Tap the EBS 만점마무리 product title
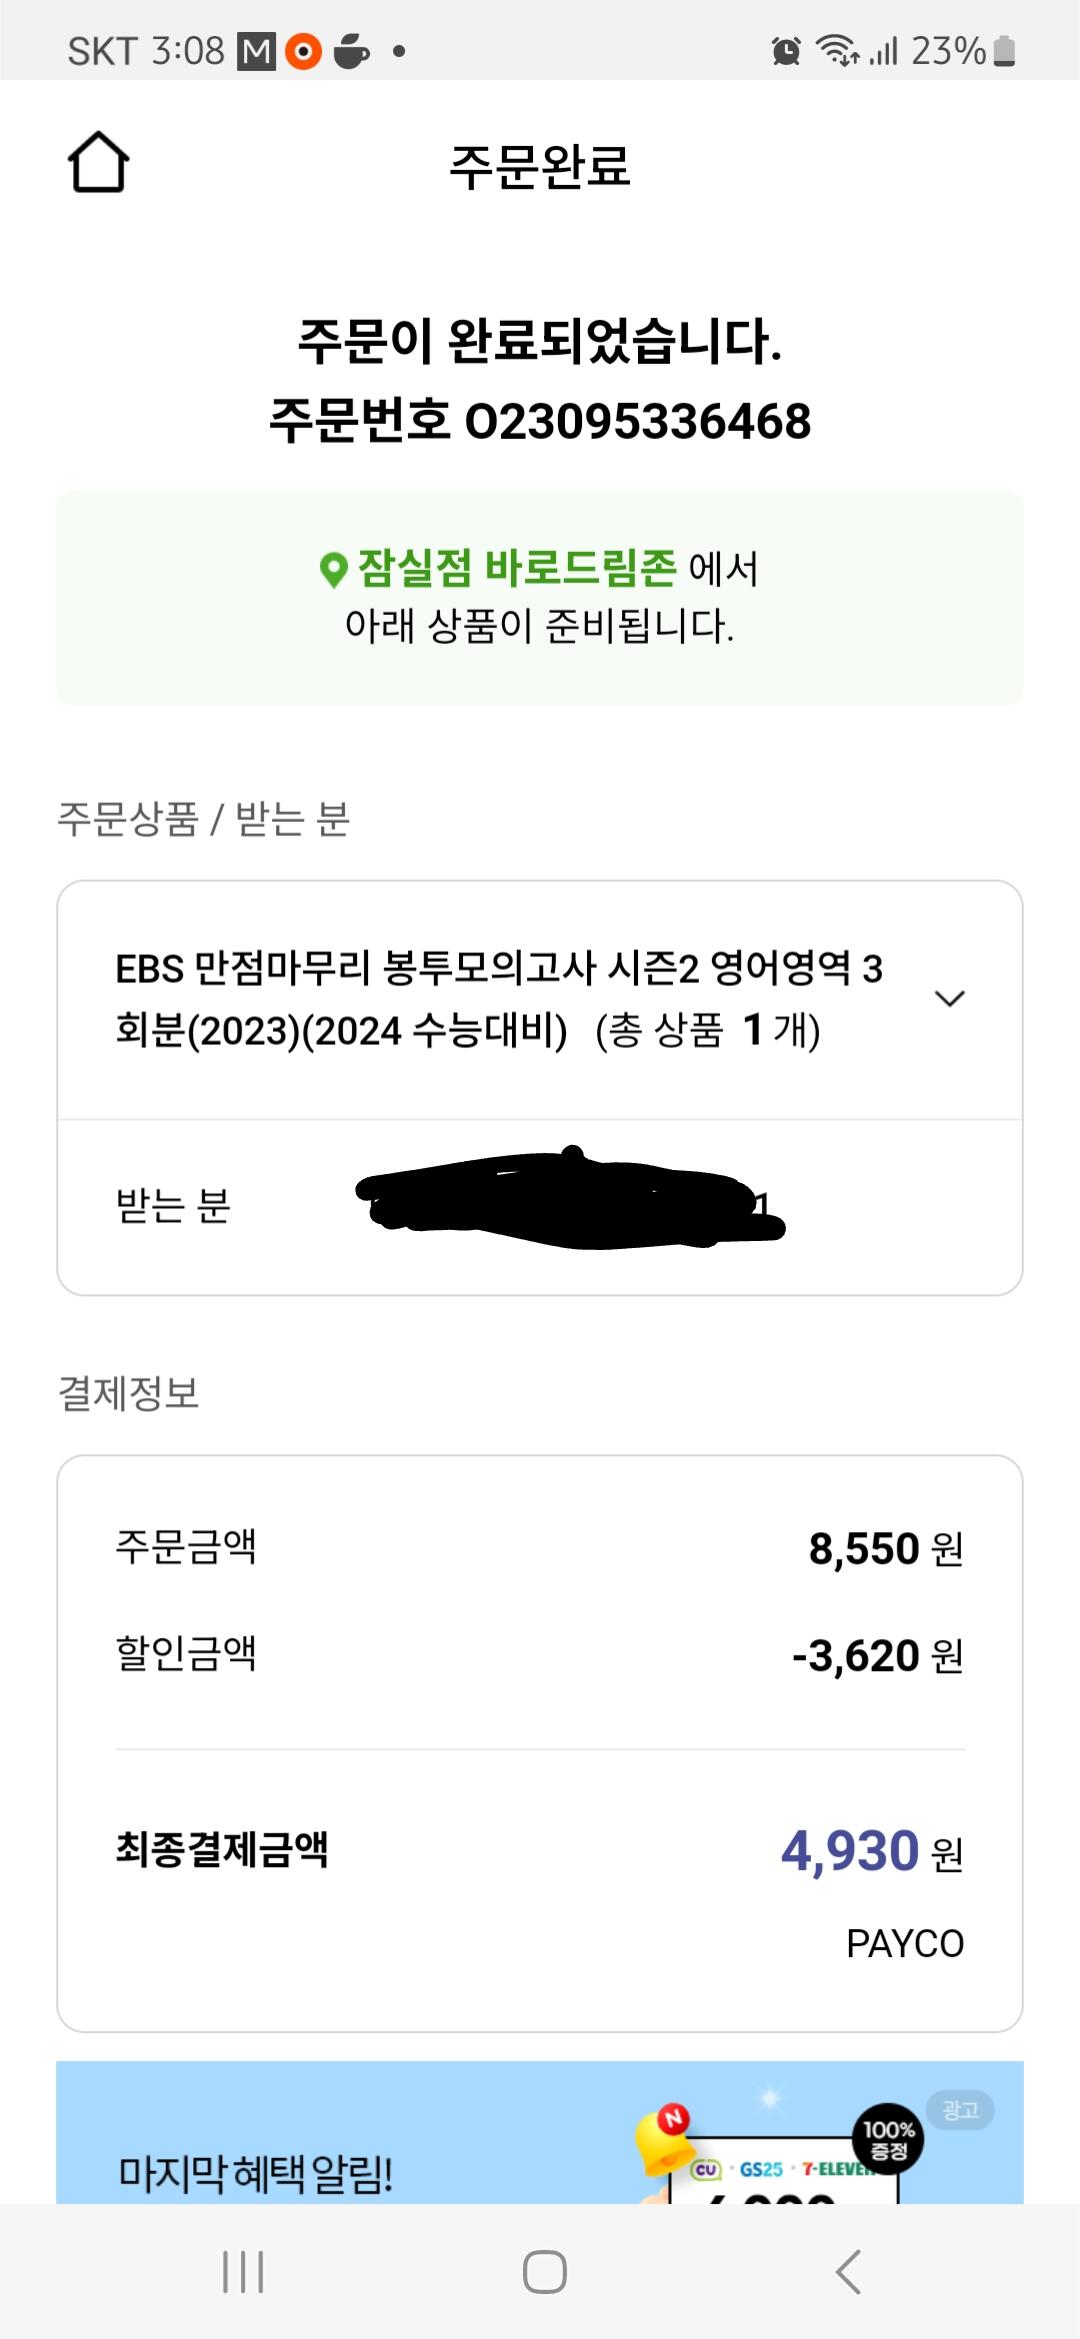Screen dimensions: 1080x2339 (499, 998)
